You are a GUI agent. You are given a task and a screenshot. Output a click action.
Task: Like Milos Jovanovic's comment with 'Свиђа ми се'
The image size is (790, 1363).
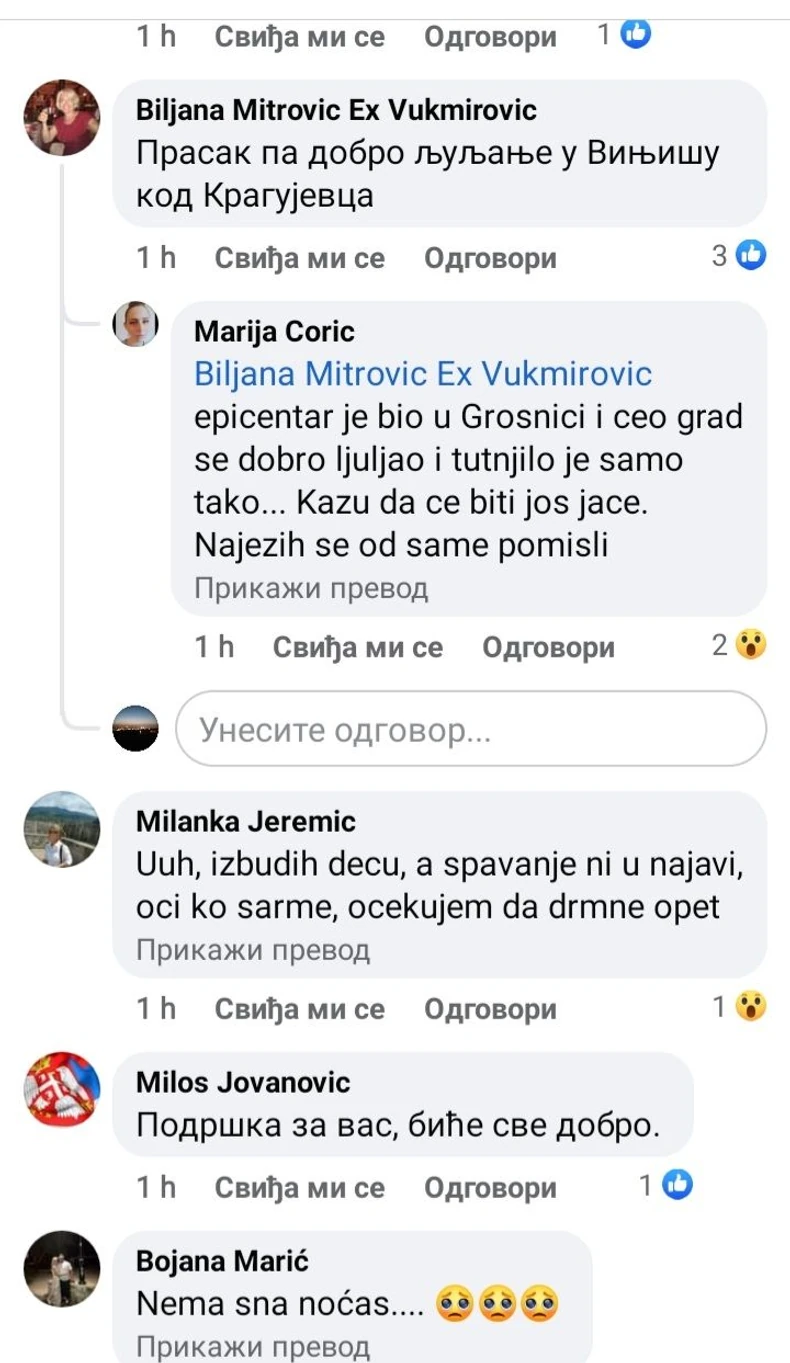point(299,1187)
